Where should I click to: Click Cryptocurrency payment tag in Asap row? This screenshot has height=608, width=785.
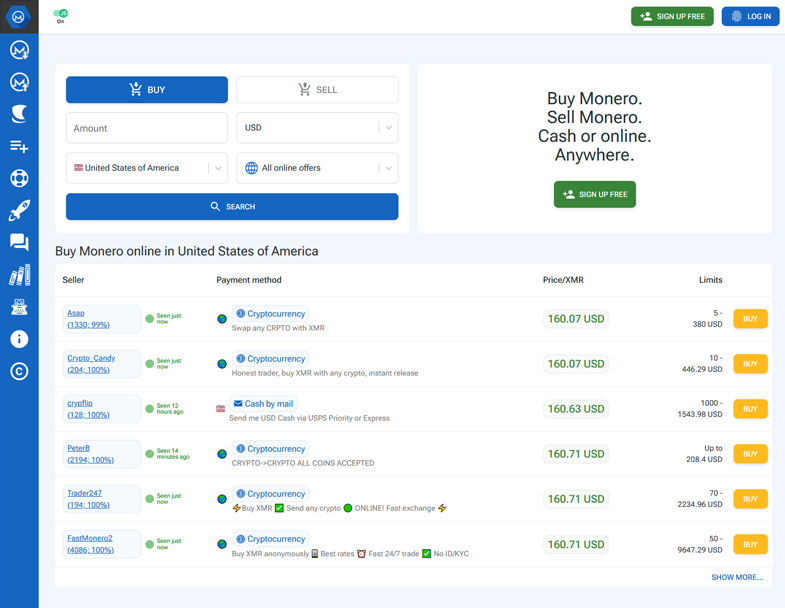270,314
